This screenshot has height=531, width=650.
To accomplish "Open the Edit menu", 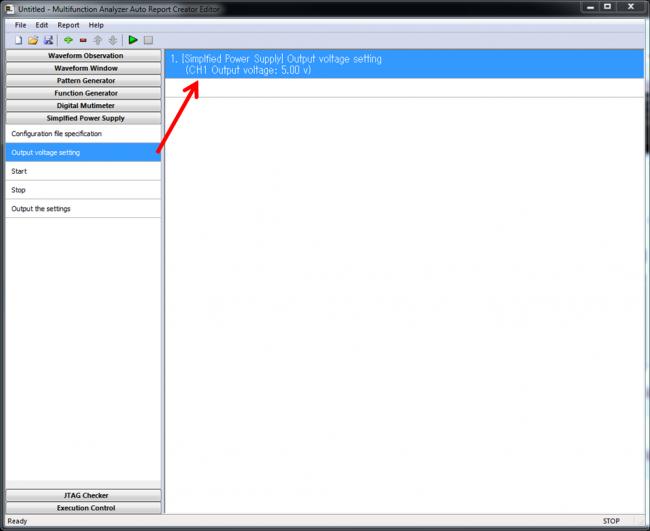I will click(41, 25).
